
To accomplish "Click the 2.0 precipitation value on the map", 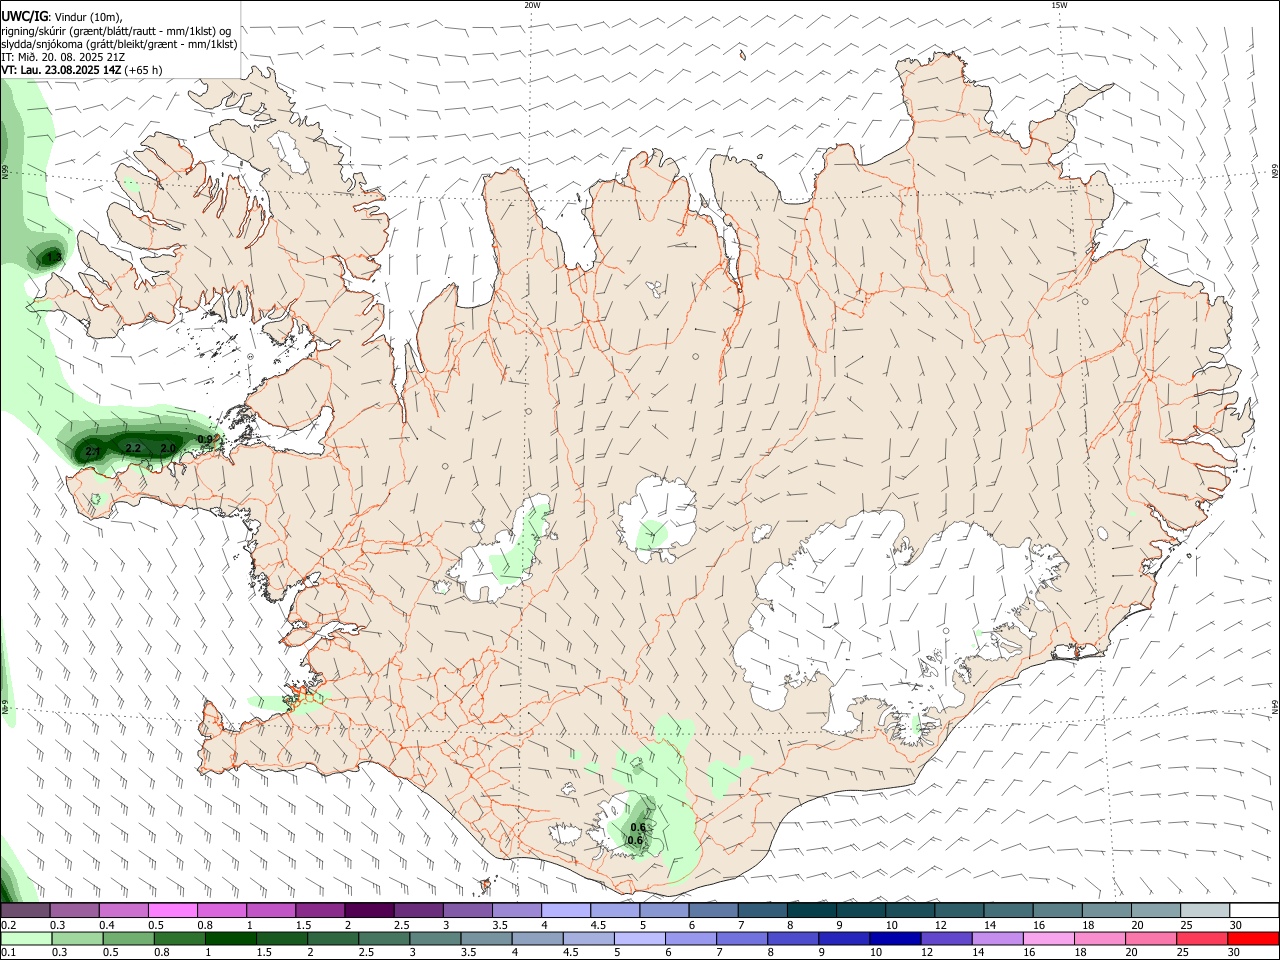I will coord(168,447).
